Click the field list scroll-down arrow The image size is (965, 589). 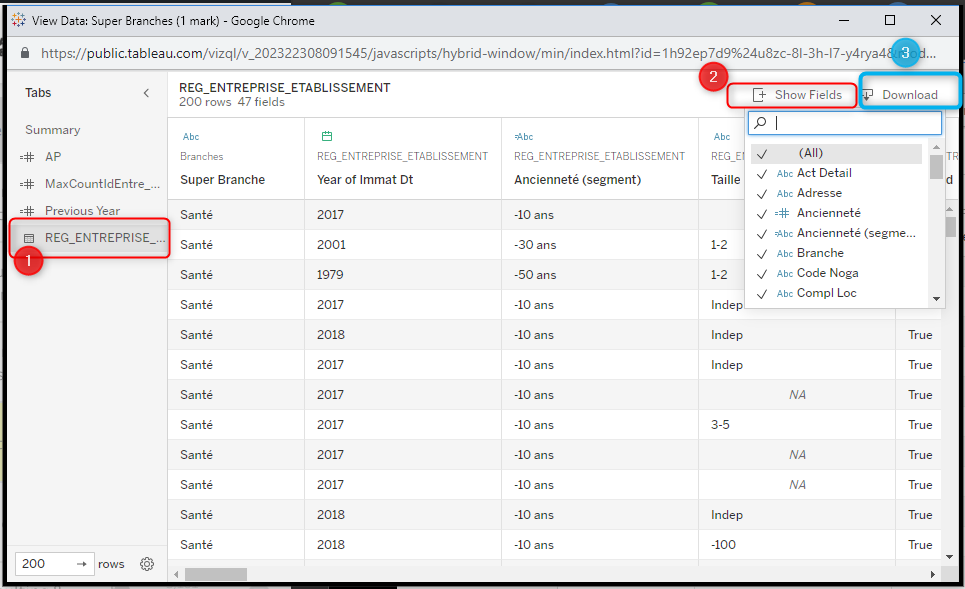tap(936, 299)
